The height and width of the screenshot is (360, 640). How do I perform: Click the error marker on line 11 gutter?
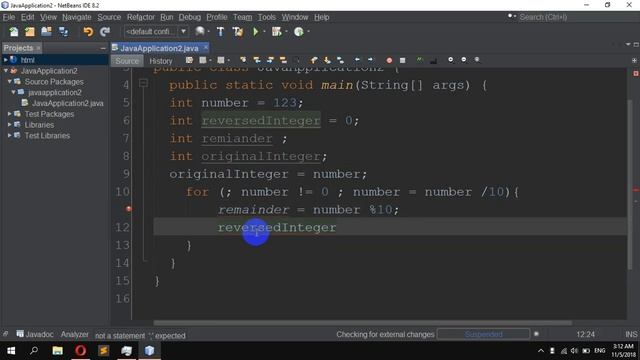tap(129, 209)
